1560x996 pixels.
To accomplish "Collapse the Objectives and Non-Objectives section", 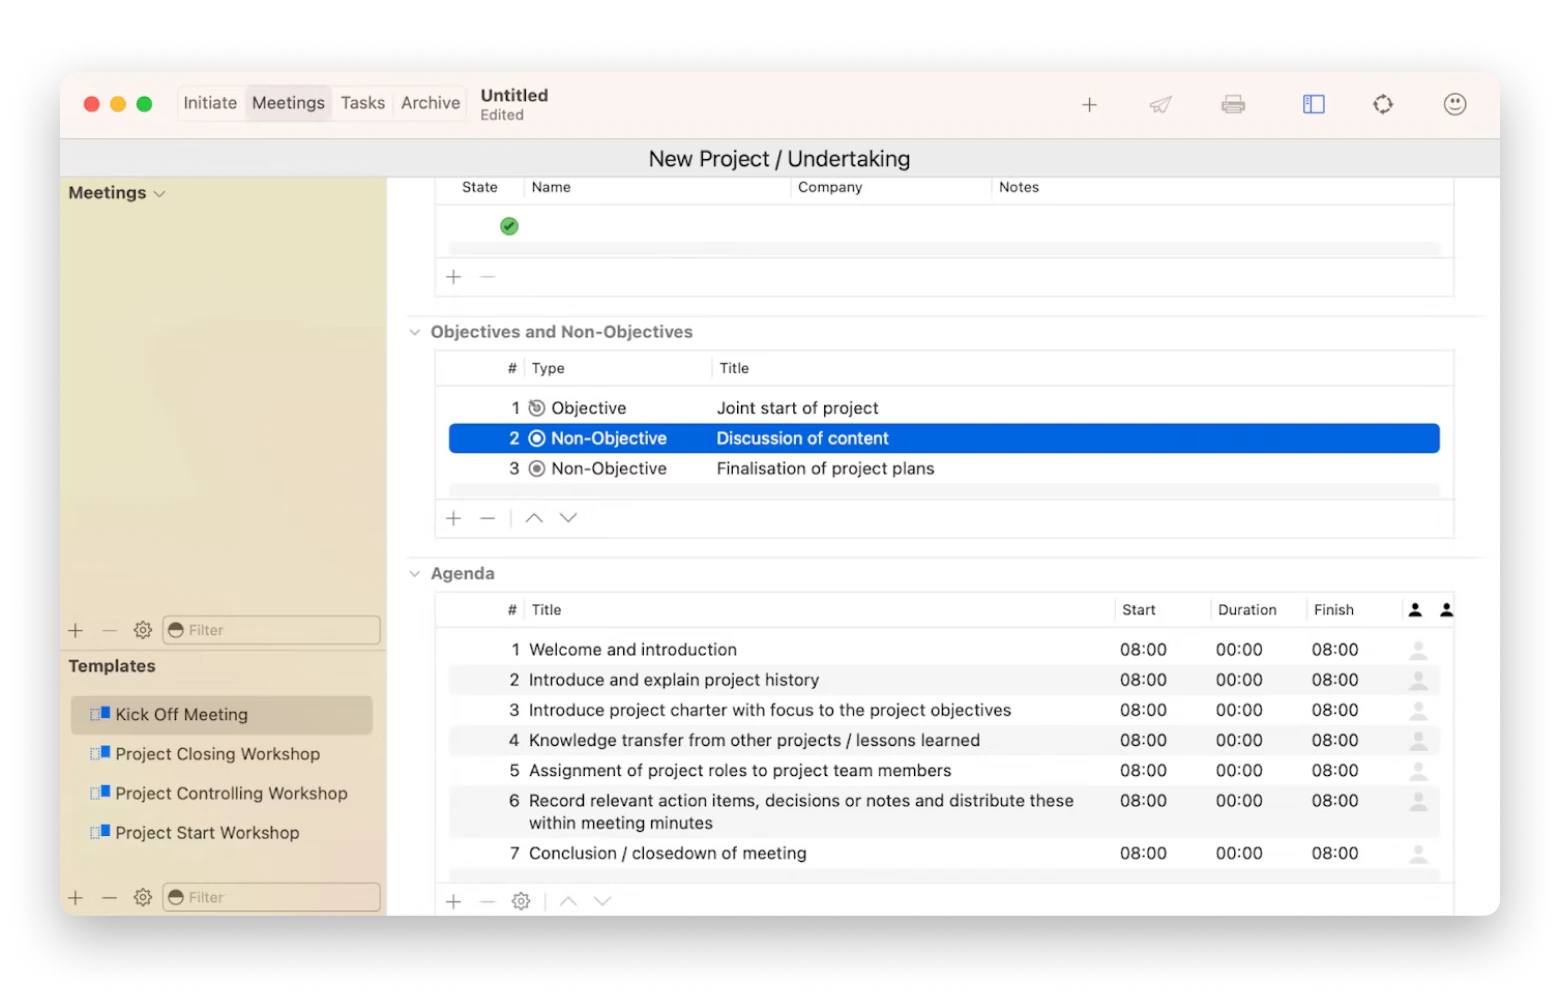I will pos(415,332).
